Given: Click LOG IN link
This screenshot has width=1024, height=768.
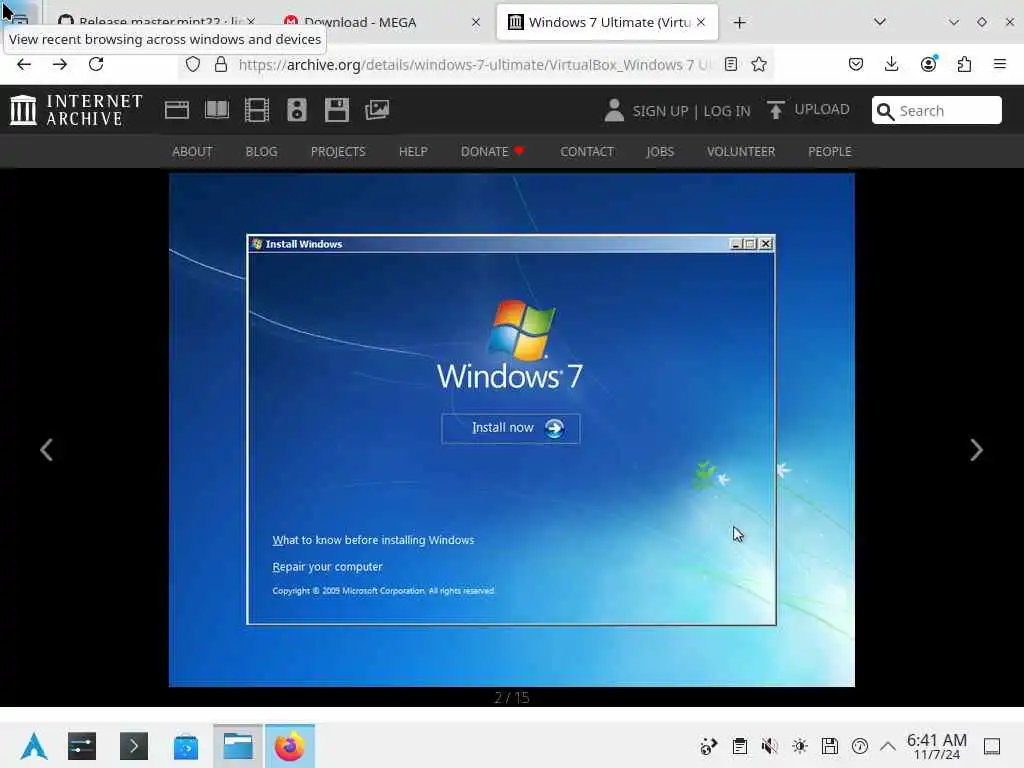Looking at the screenshot, I should (x=727, y=111).
